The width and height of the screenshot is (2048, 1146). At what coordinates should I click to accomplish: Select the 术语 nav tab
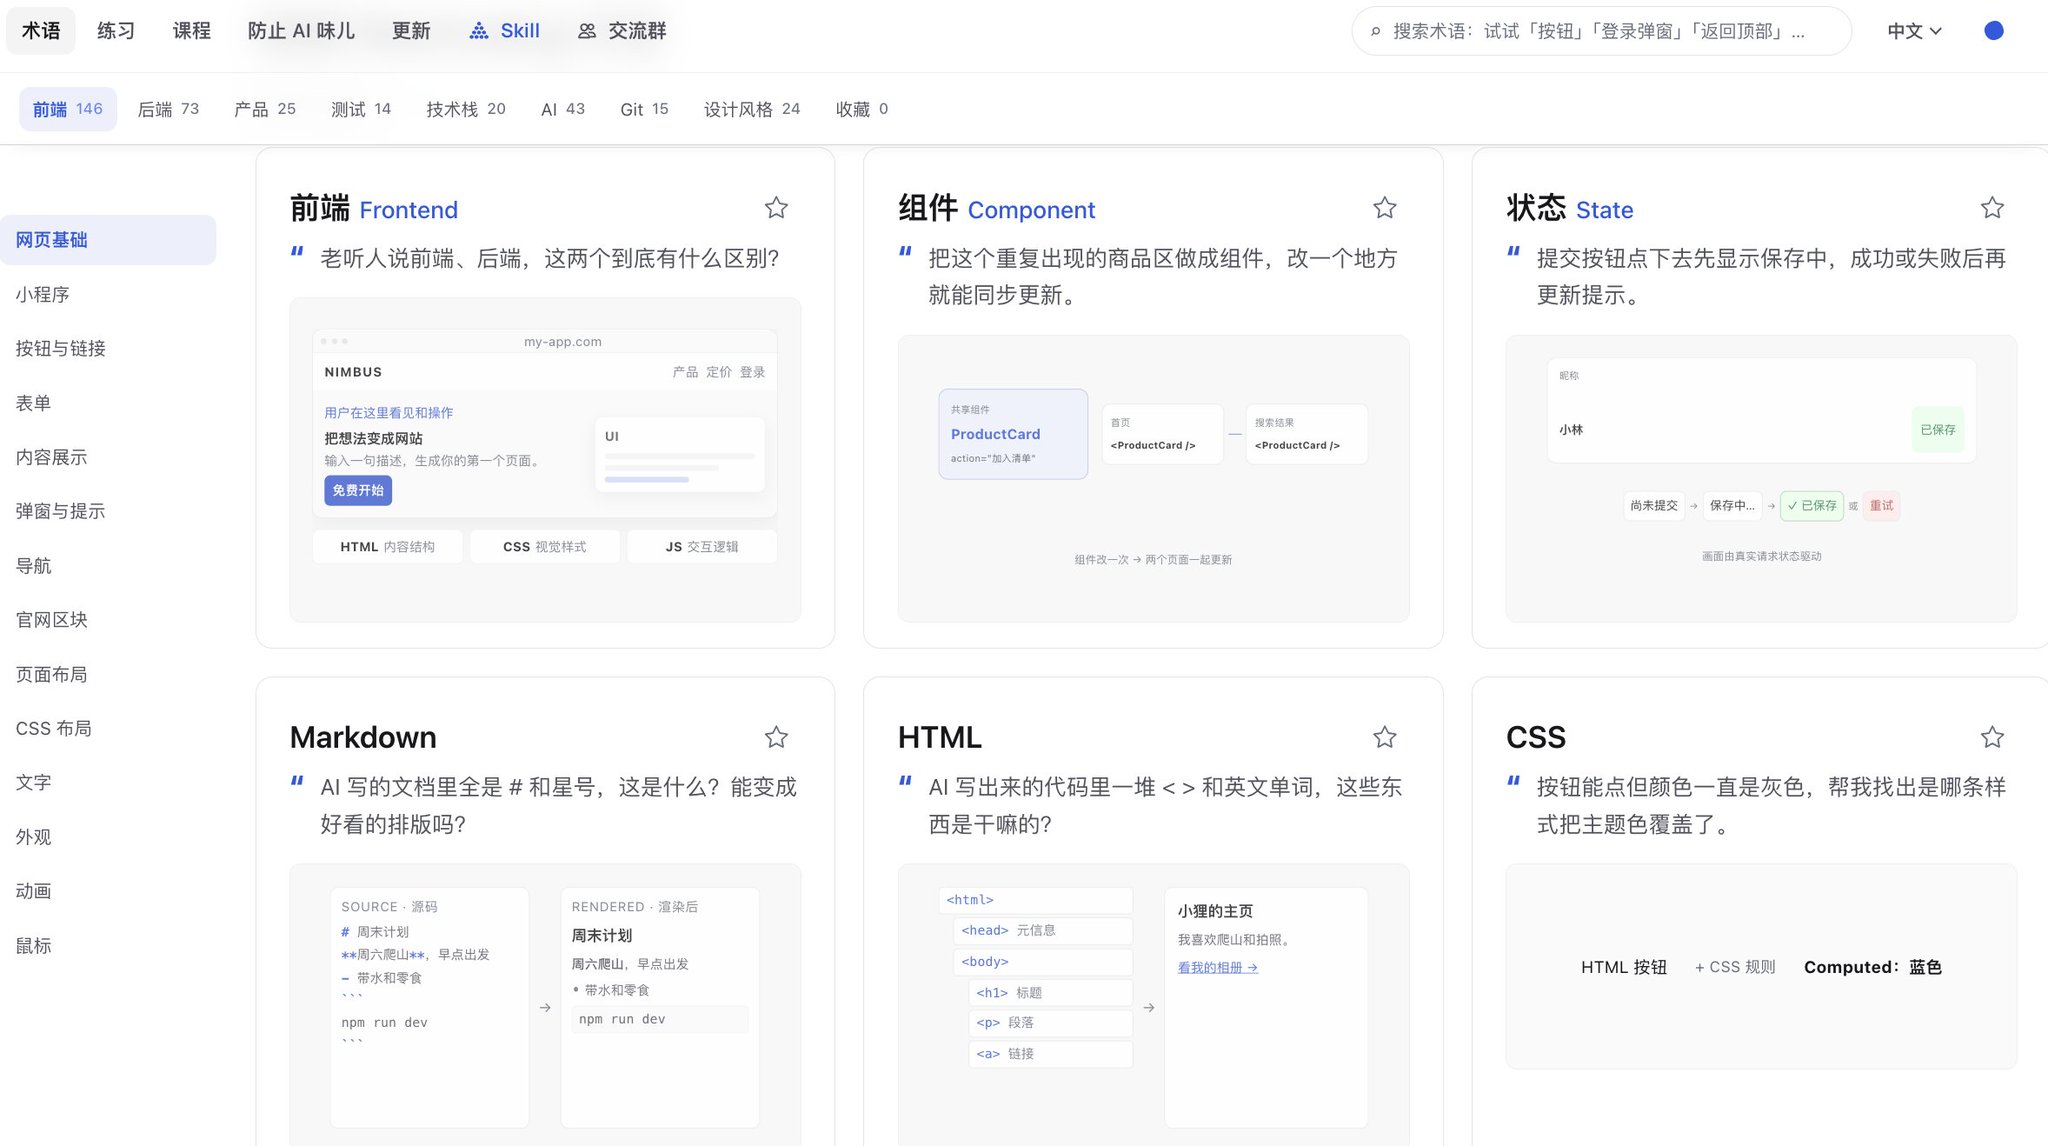(41, 31)
